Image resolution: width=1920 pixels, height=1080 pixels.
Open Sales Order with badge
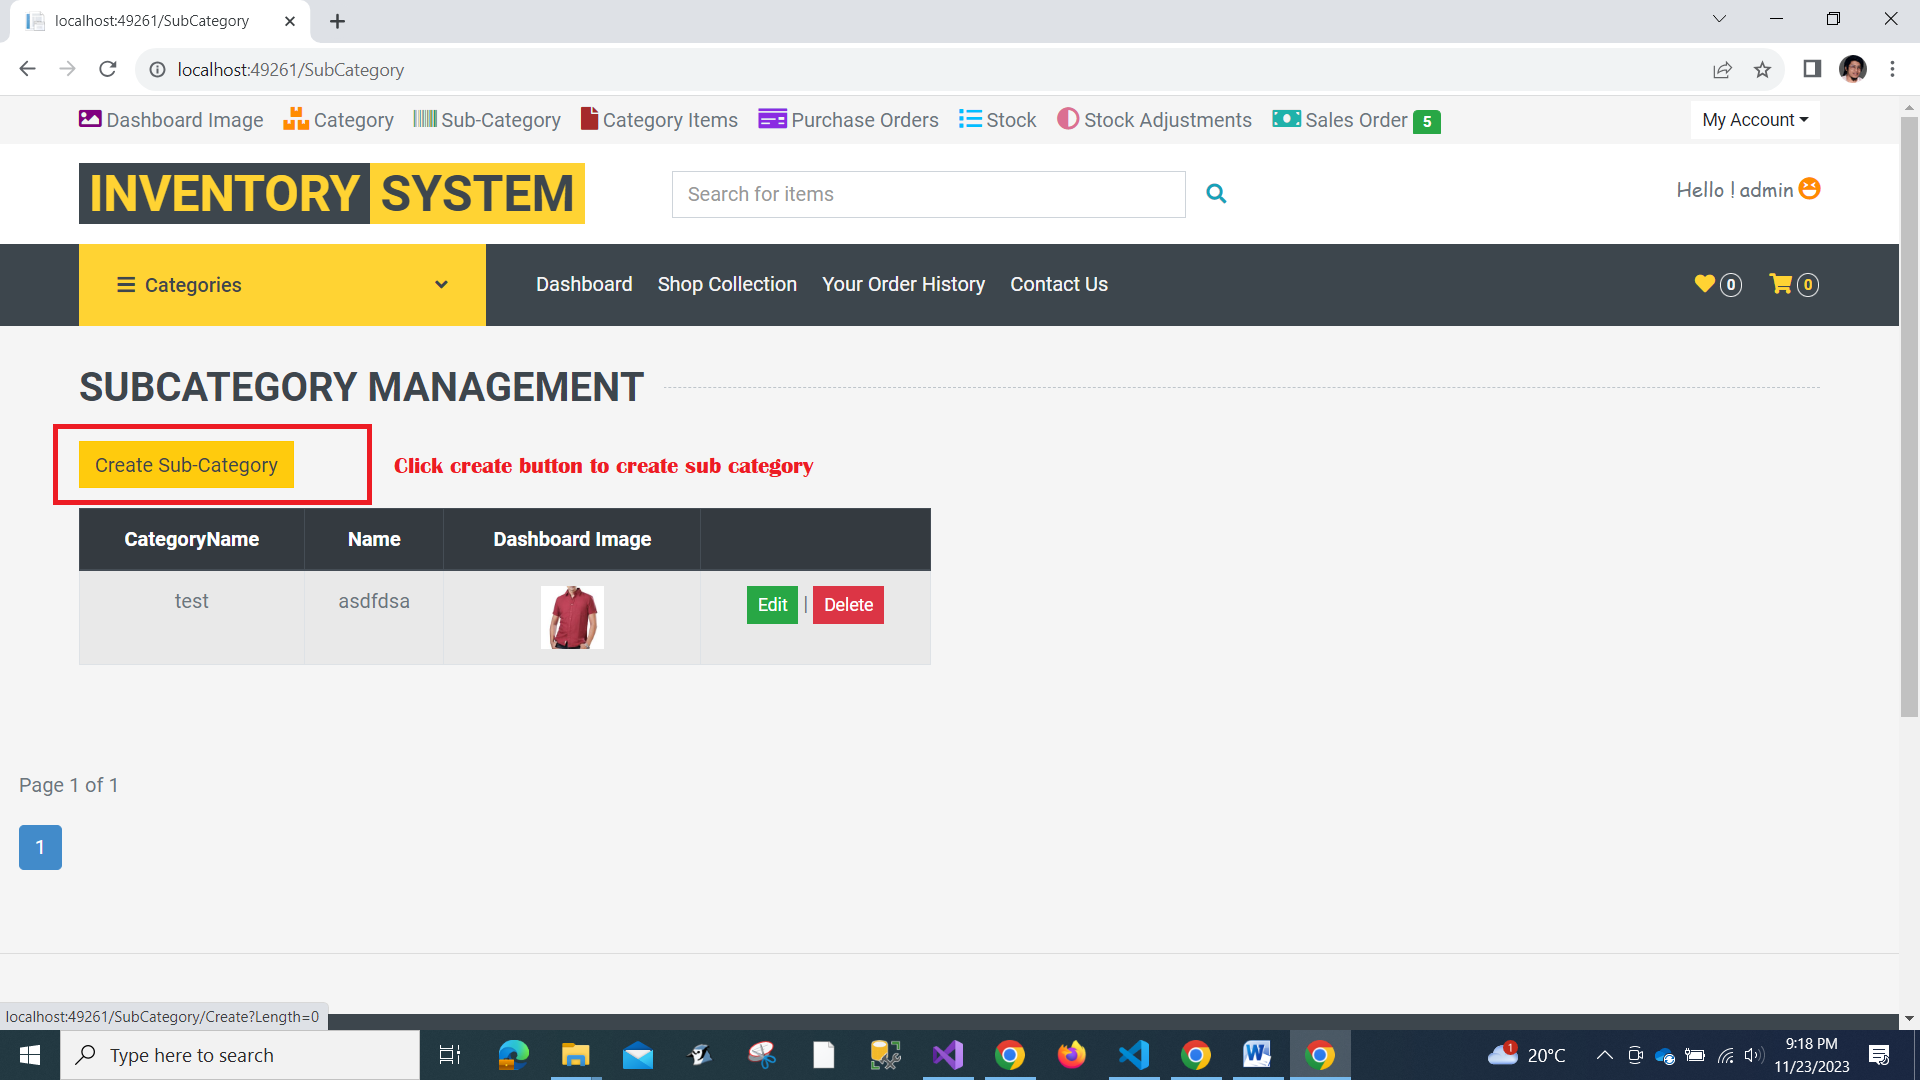tap(1355, 120)
